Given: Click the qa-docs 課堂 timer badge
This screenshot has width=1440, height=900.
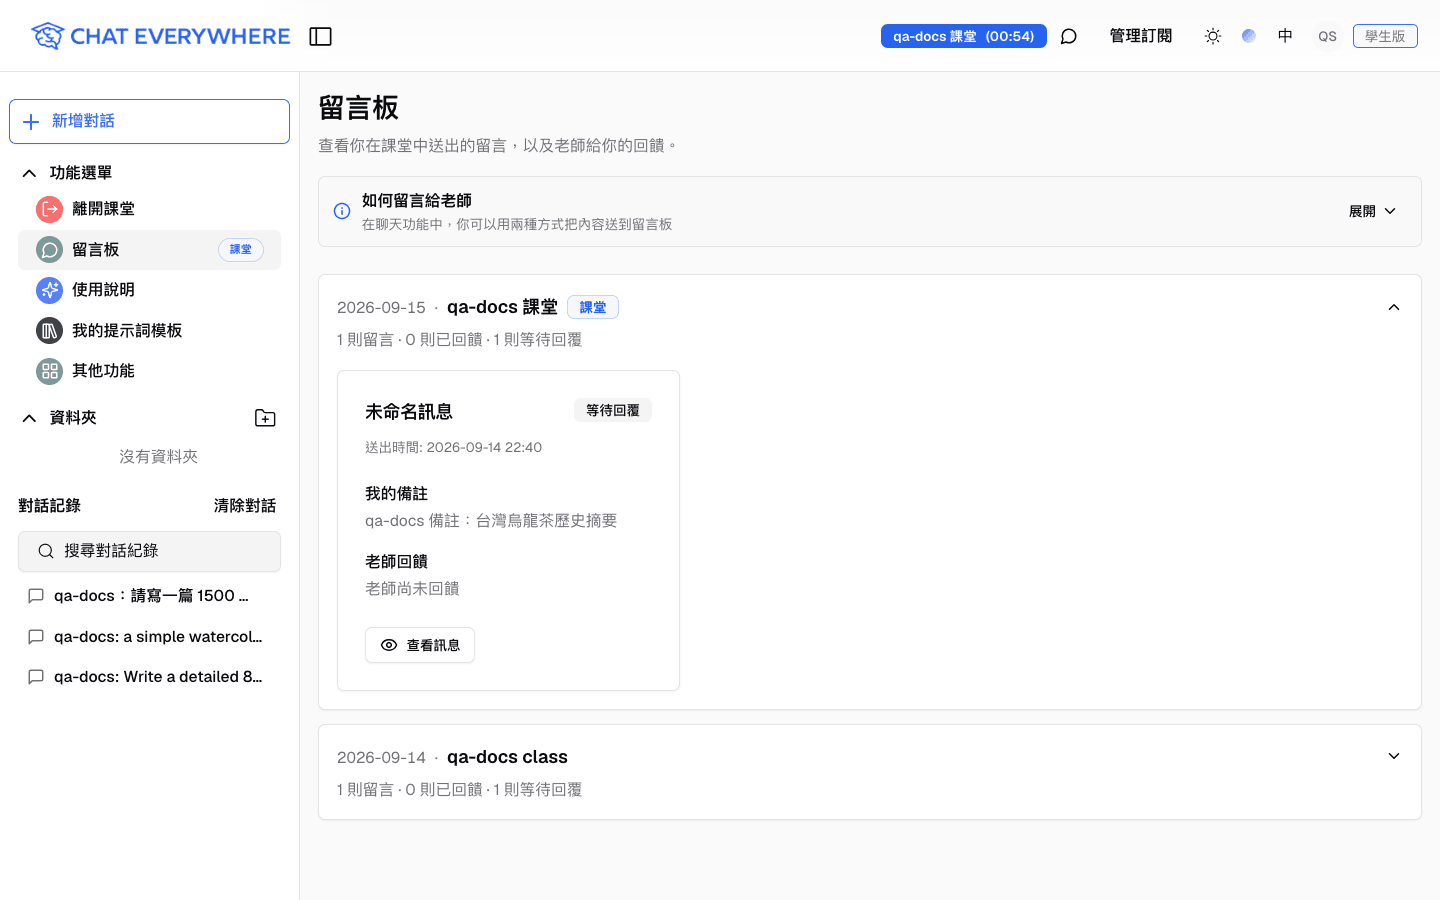Looking at the screenshot, I should (964, 36).
